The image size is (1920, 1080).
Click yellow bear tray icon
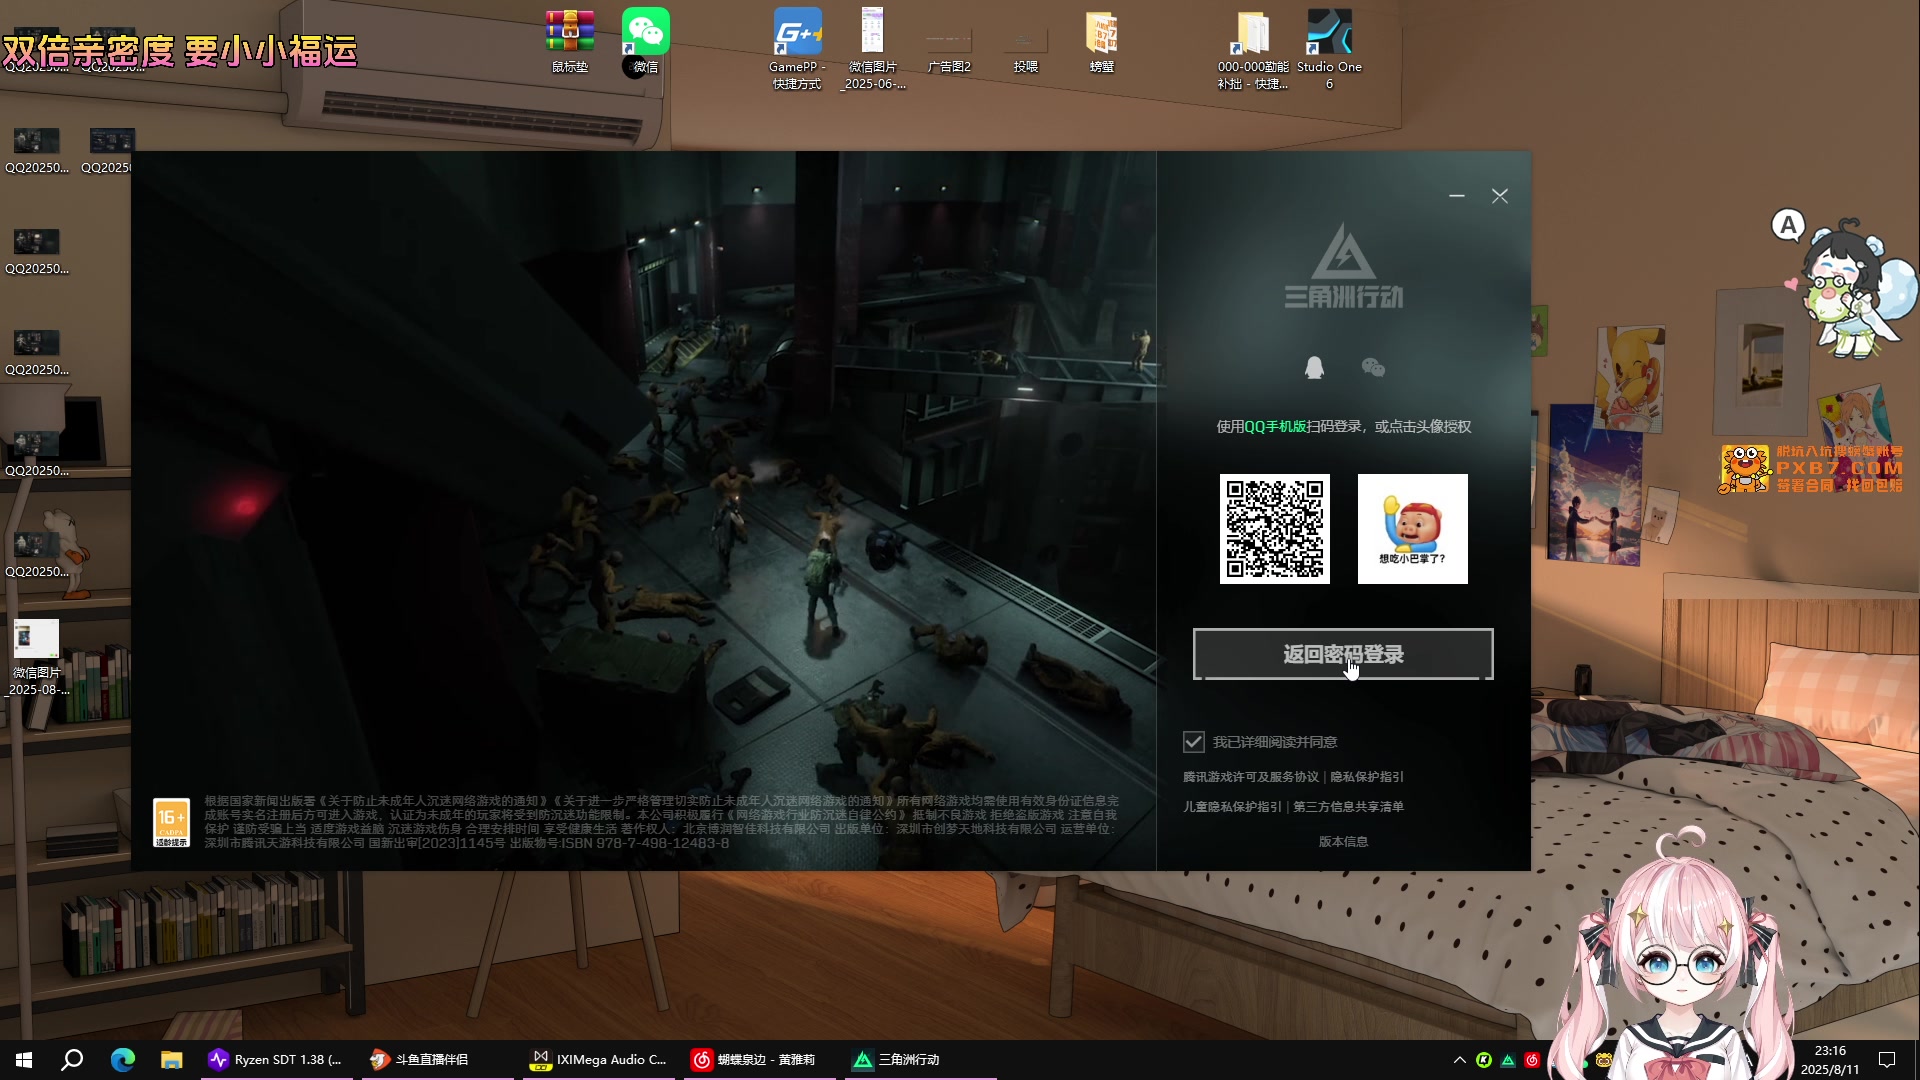click(x=1604, y=1060)
